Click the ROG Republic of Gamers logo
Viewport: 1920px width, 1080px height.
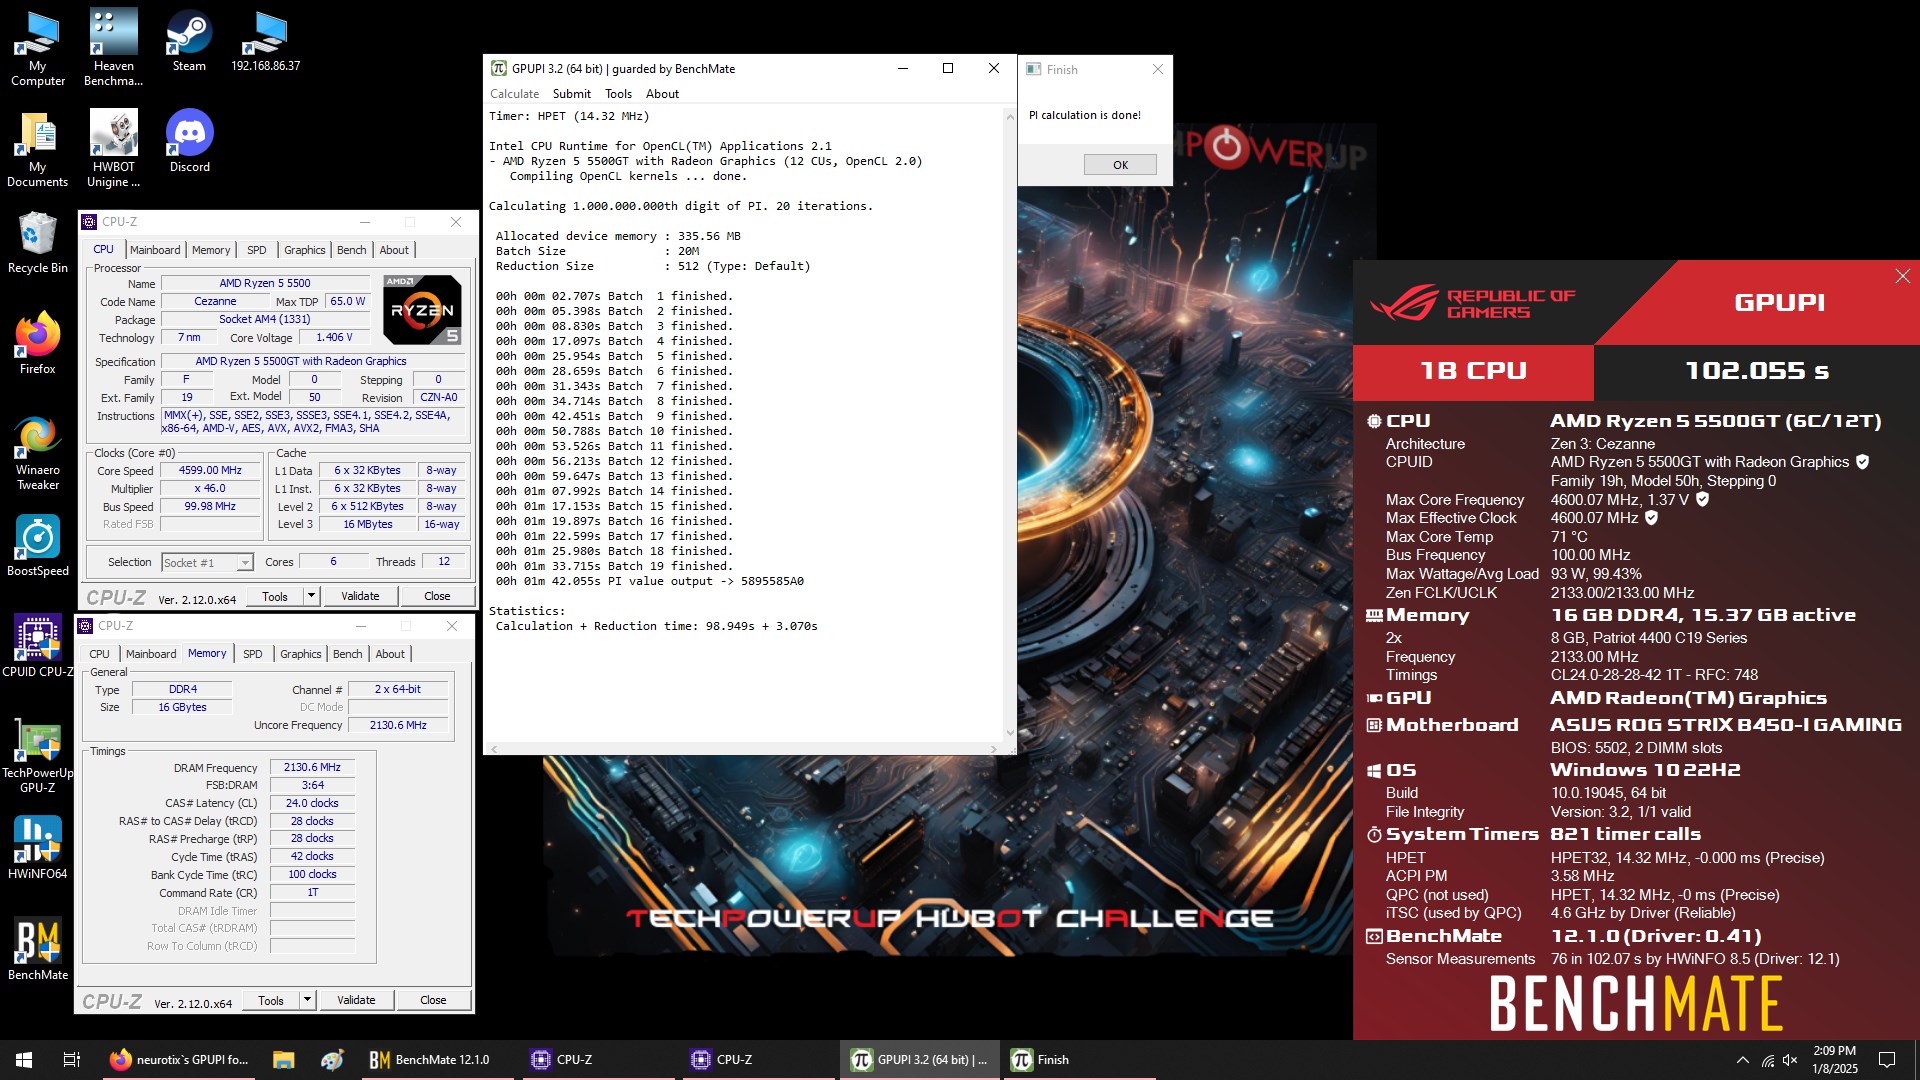point(1472,303)
